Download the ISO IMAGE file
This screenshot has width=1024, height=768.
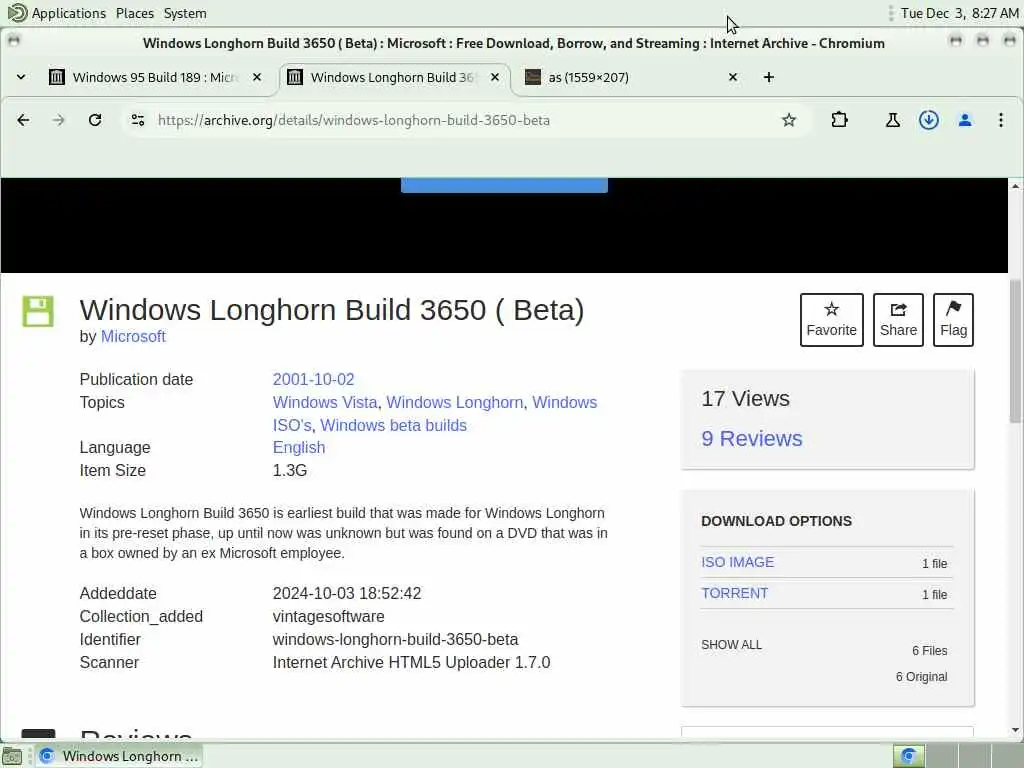(x=737, y=562)
